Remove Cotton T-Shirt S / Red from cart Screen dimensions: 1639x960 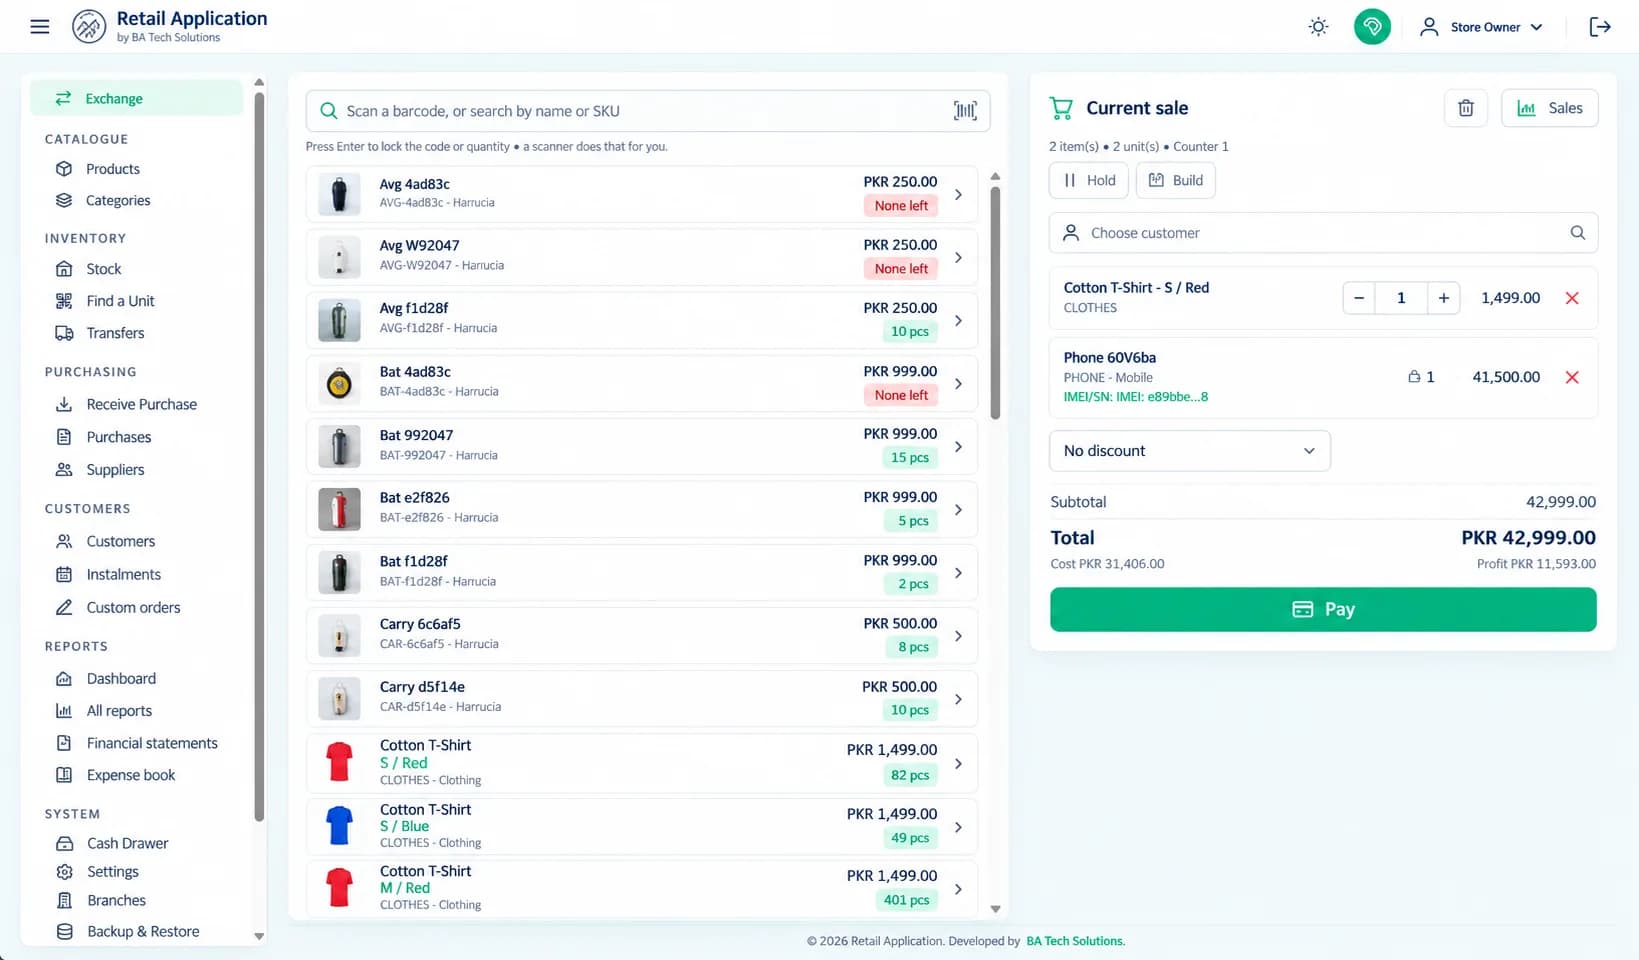[x=1572, y=298]
